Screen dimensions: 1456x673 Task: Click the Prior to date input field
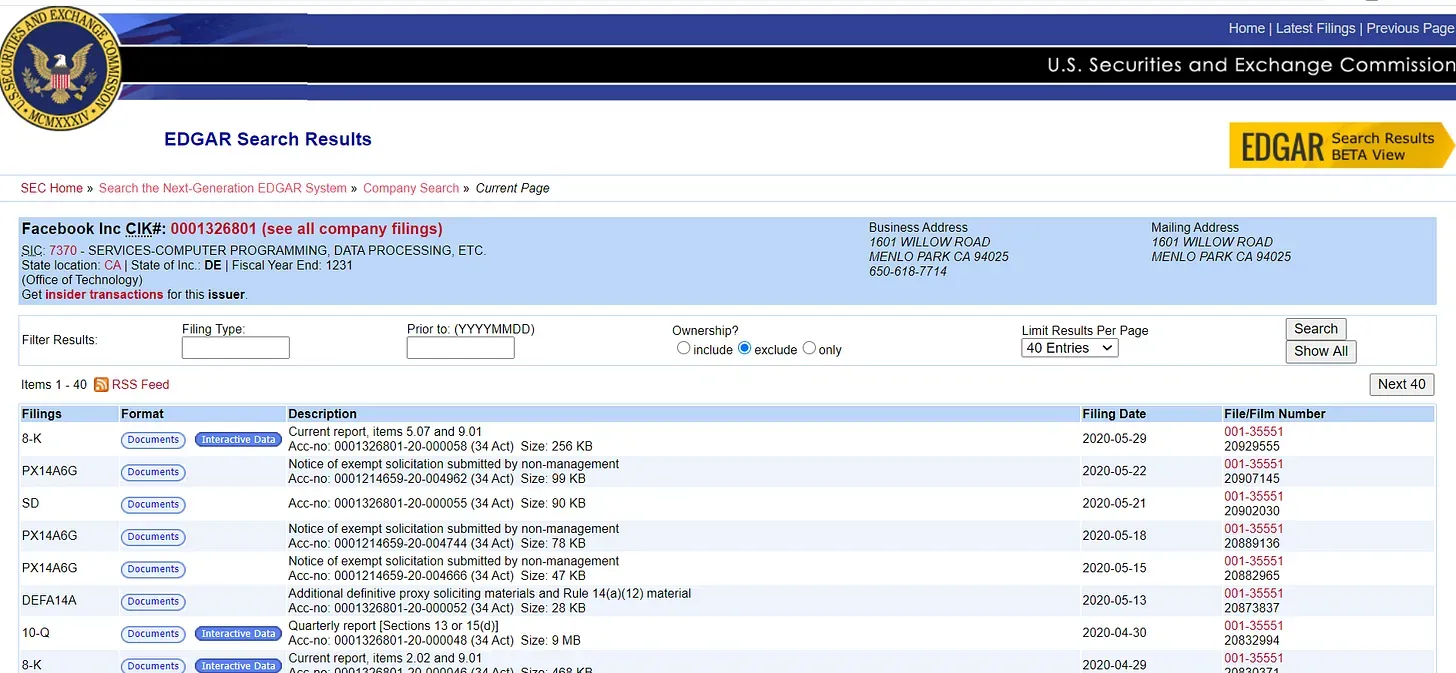460,348
